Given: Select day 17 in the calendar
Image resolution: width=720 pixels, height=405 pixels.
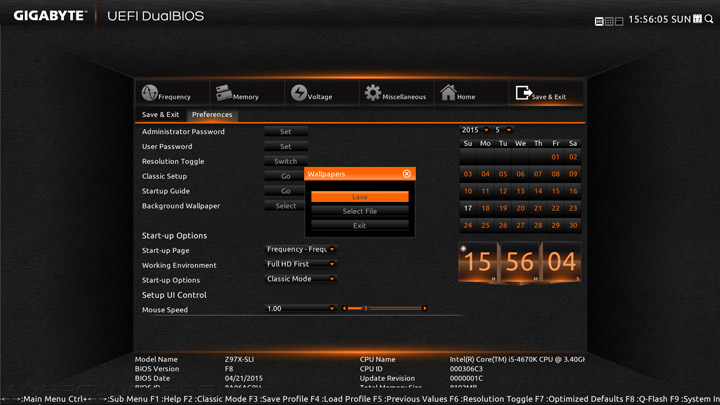Looking at the screenshot, I should pyautogui.click(x=468, y=208).
